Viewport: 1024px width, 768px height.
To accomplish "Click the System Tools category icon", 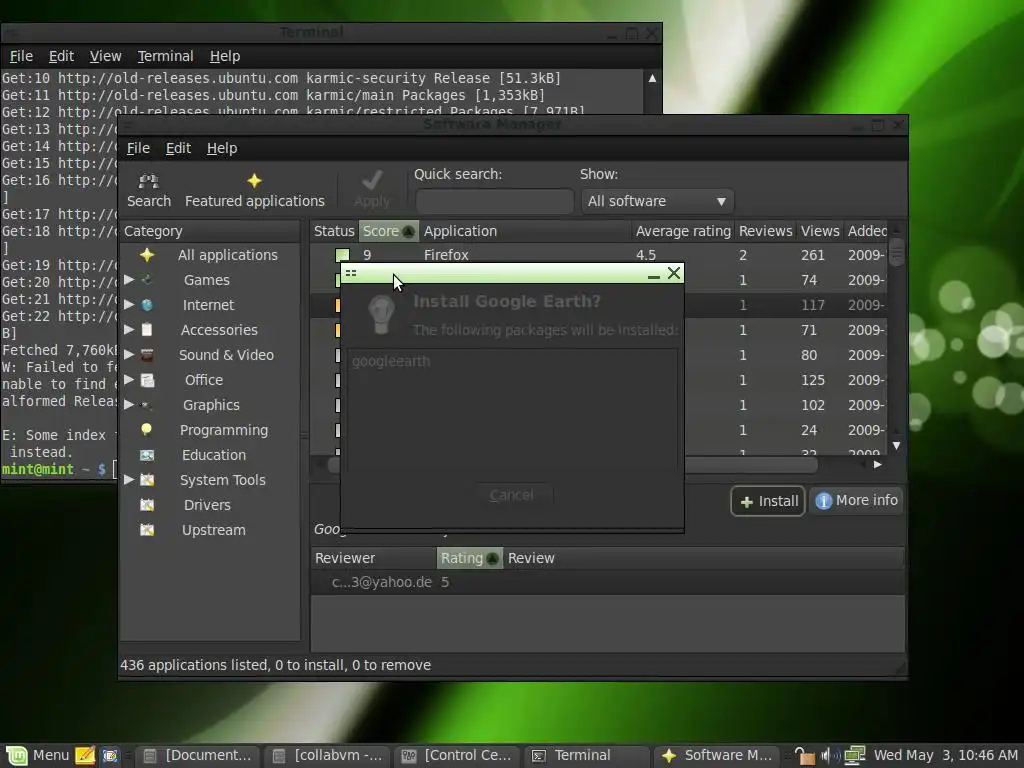I will 147,480.
